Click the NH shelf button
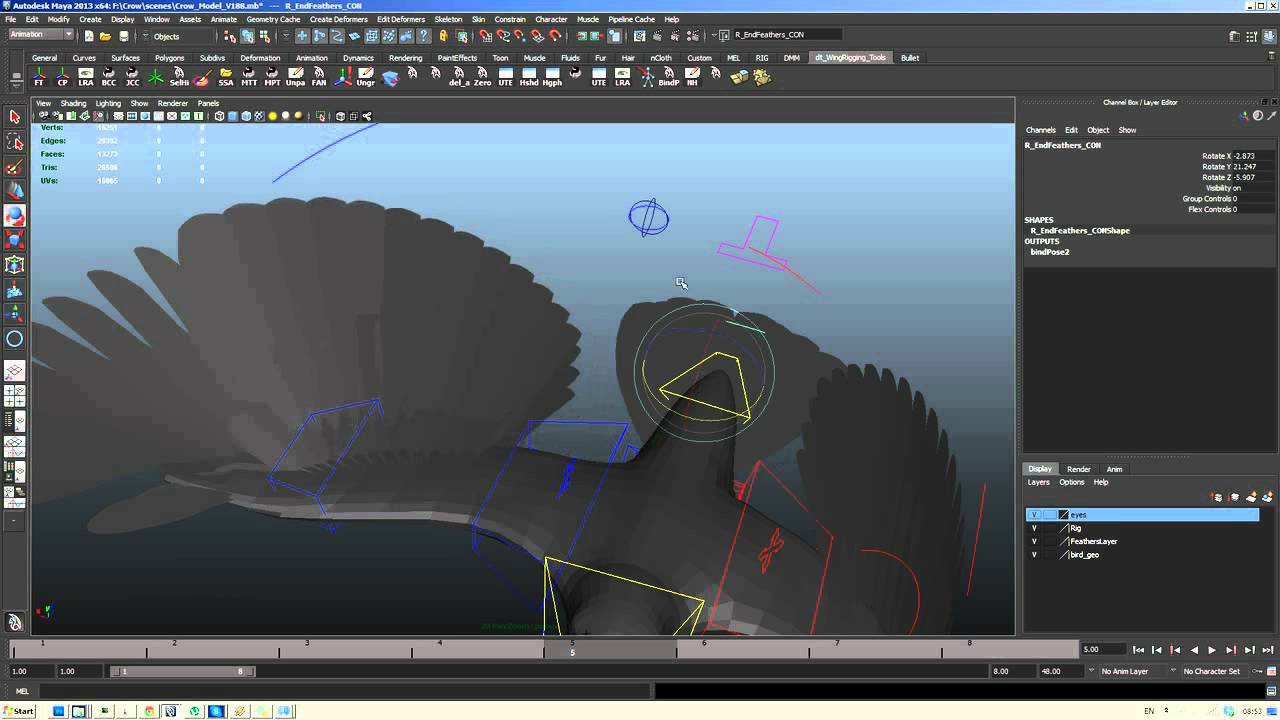 pyautogui.click(x=692, y=77)
